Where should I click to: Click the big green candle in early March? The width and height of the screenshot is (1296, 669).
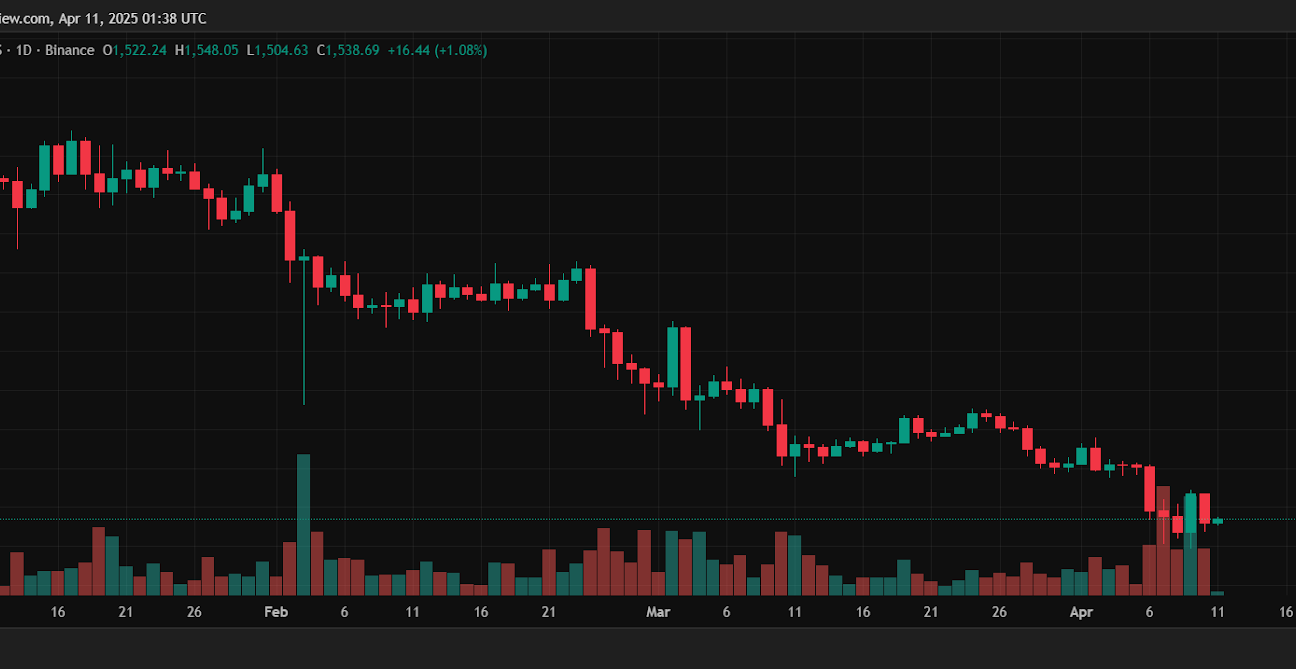pyautogui.click(x=673, y=357)
